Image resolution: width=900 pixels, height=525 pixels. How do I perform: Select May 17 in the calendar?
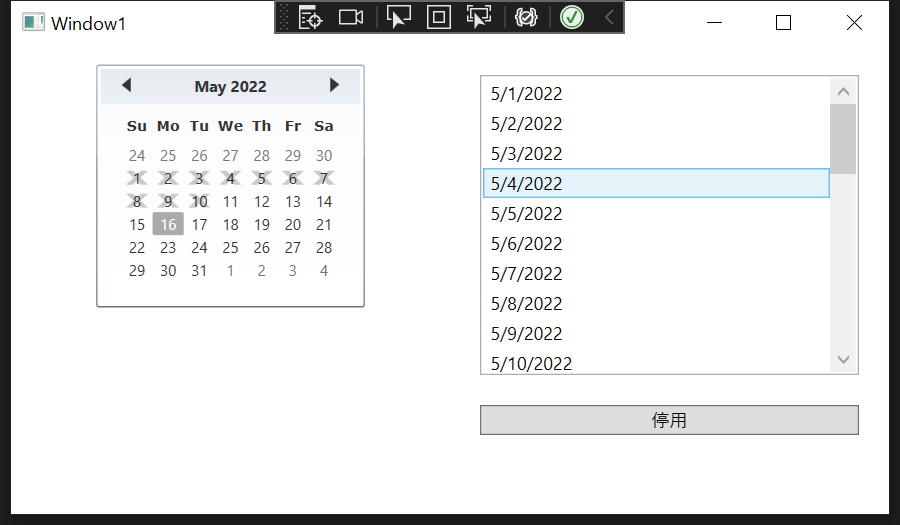click(x=199, y=224)
